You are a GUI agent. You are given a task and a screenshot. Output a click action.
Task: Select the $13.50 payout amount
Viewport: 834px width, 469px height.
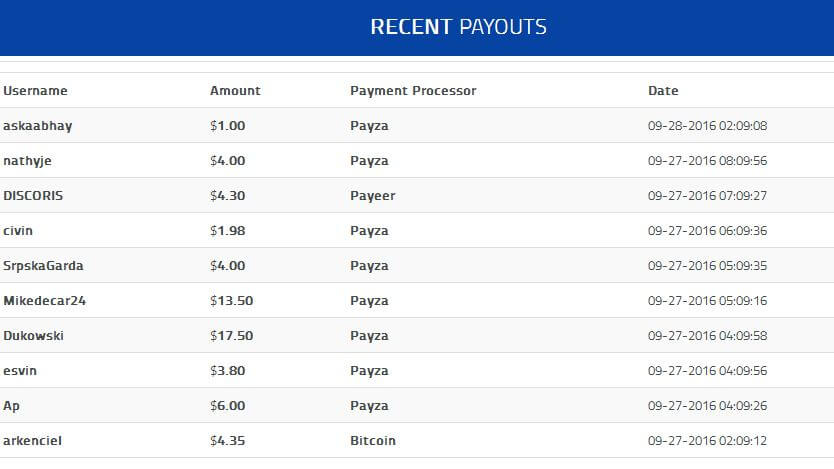[231, 301]
